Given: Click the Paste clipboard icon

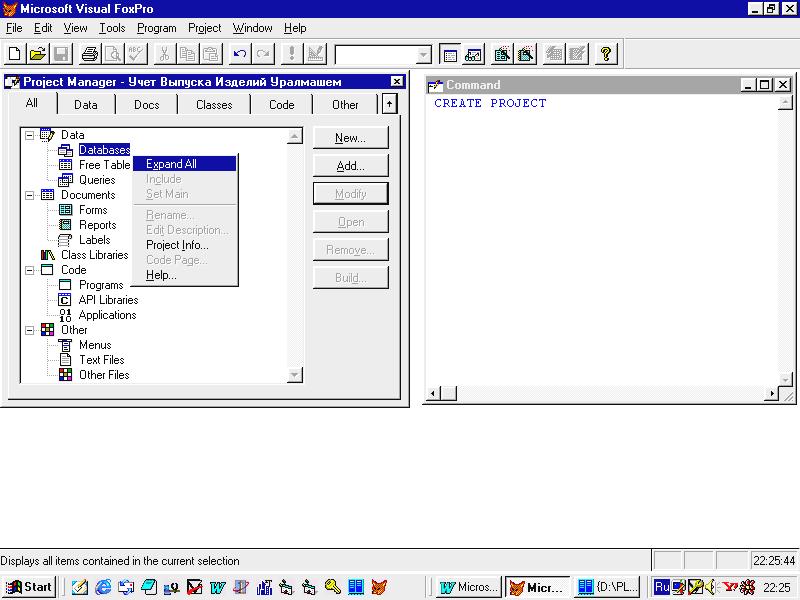Looking at the screenshot, I should 211,54.
